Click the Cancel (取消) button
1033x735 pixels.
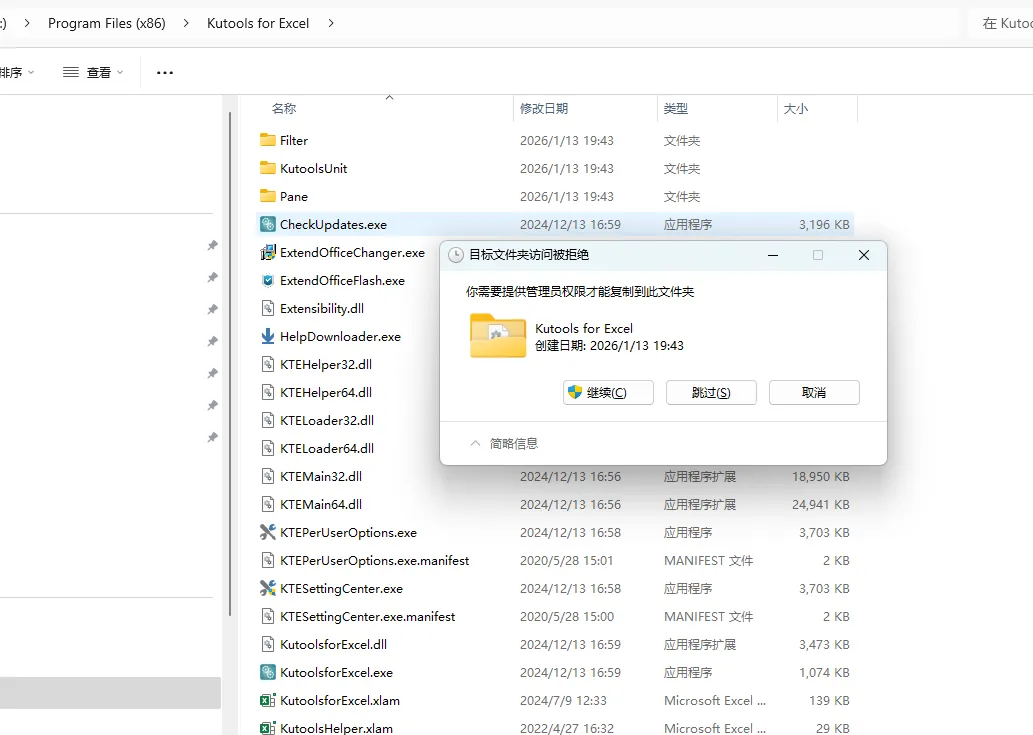point(814,393)
